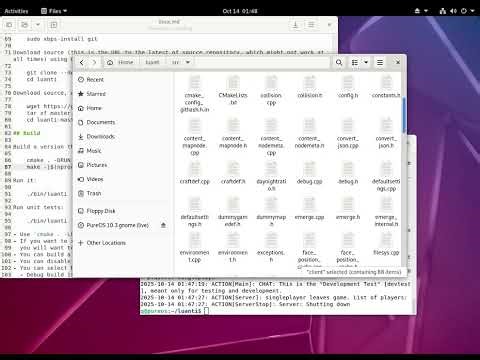This screenshot has width=480, height=360.
Task: Select environment.h file icon
Action: pos(233,240)
